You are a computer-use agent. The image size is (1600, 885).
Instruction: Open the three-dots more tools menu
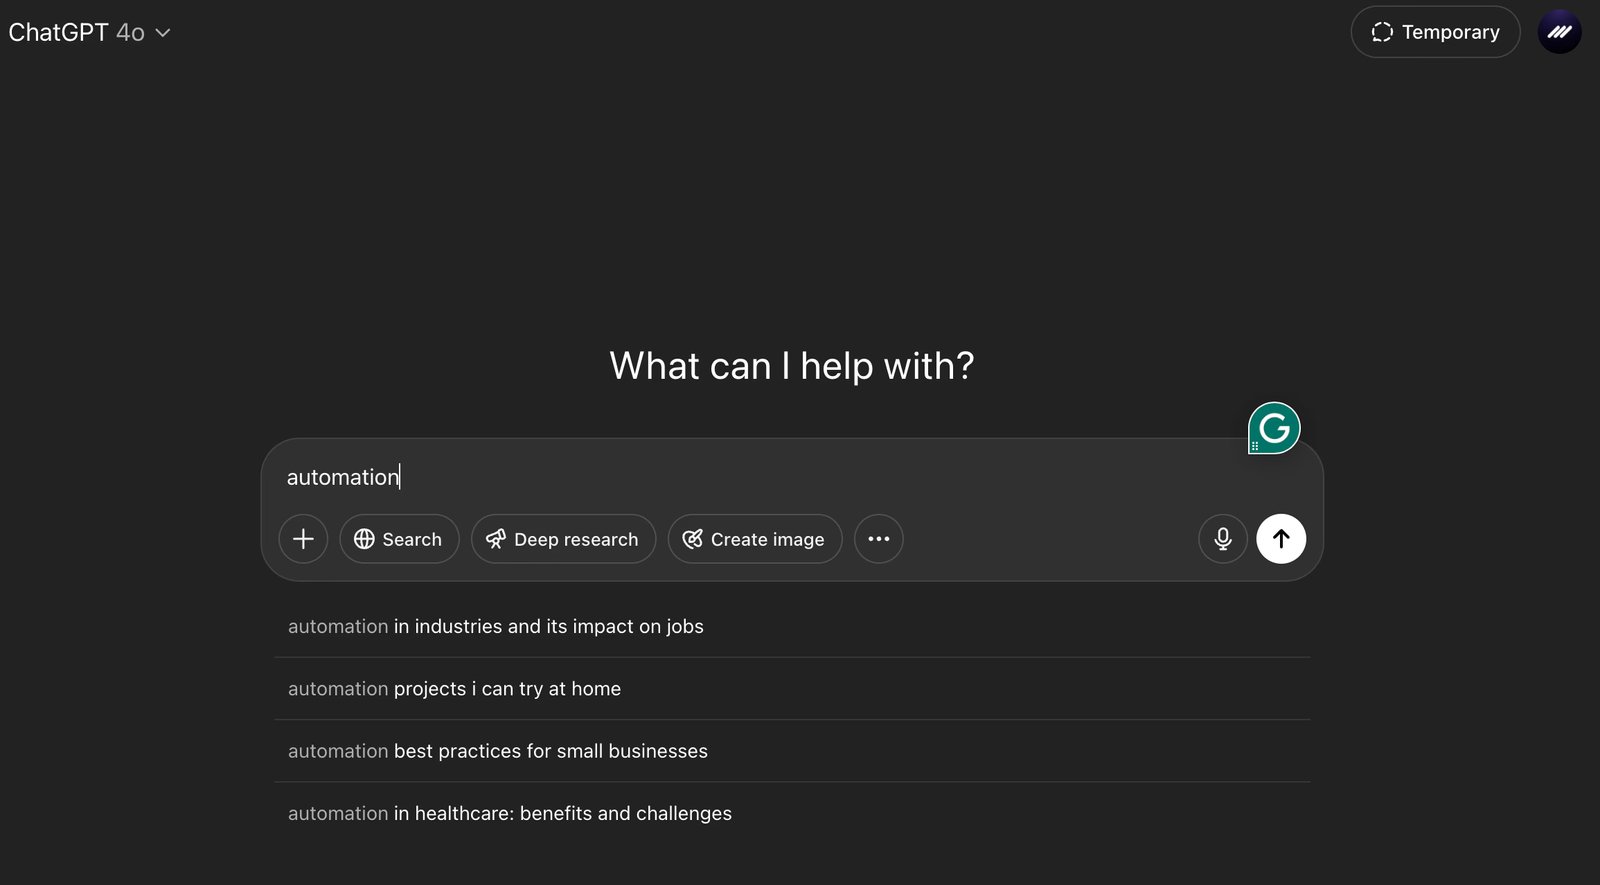pos(879,539)
